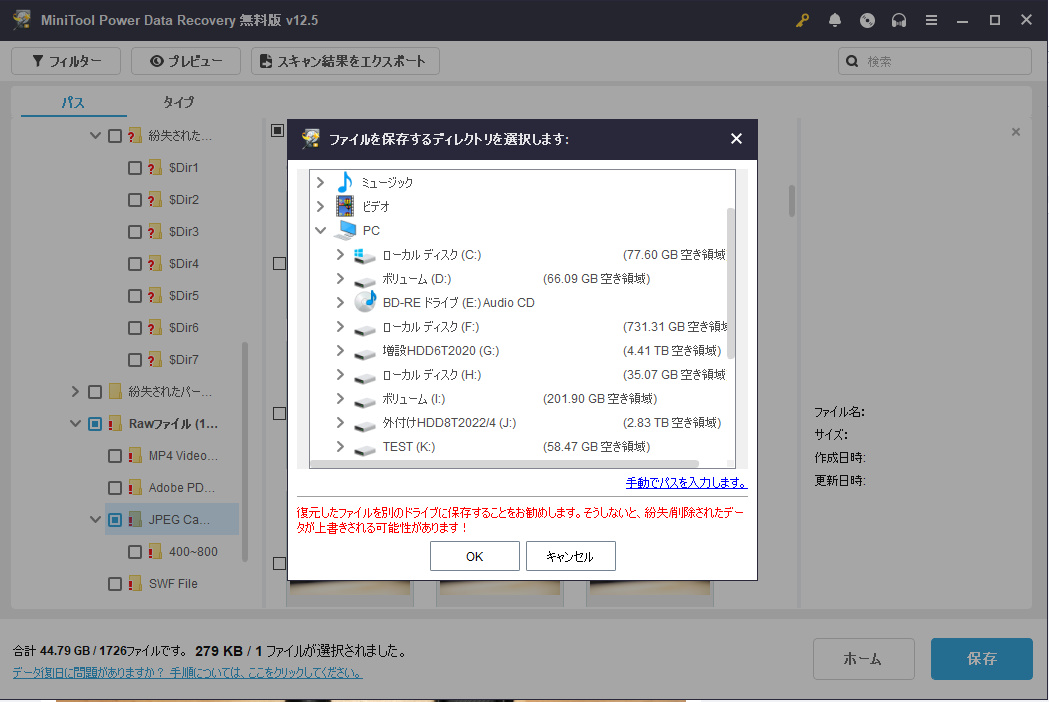
Task: Click the ローカル ディスク (C:) Windows drive icon
Action: click(364, 255)
